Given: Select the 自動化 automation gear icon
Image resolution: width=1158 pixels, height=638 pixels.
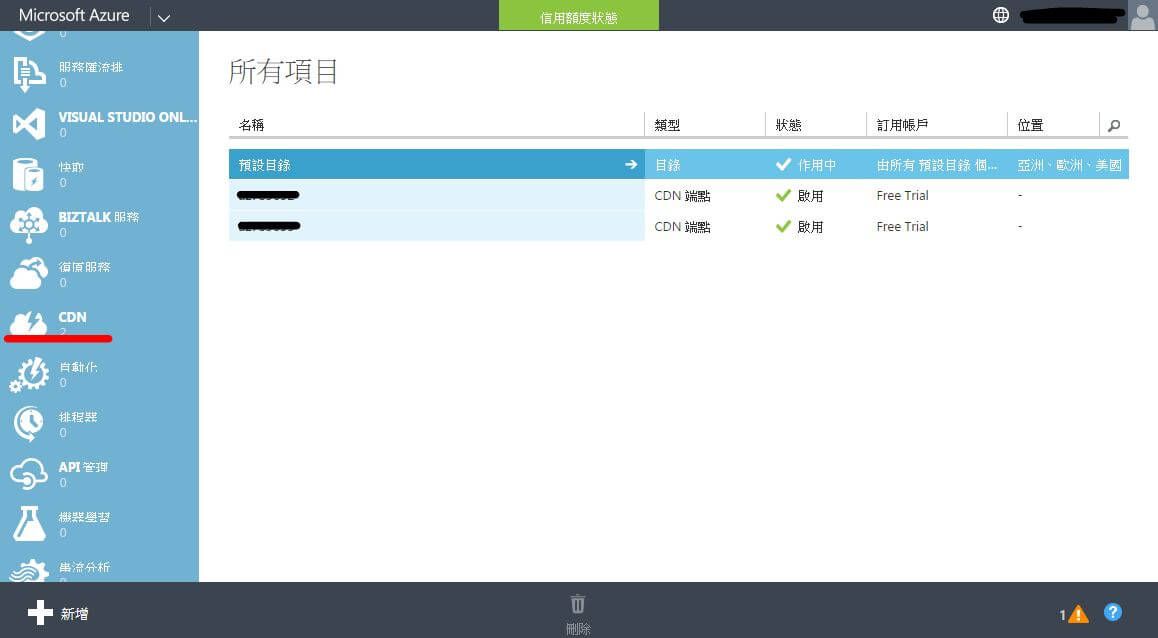Looking at the screenshot, I should click(x=30, y=374).
